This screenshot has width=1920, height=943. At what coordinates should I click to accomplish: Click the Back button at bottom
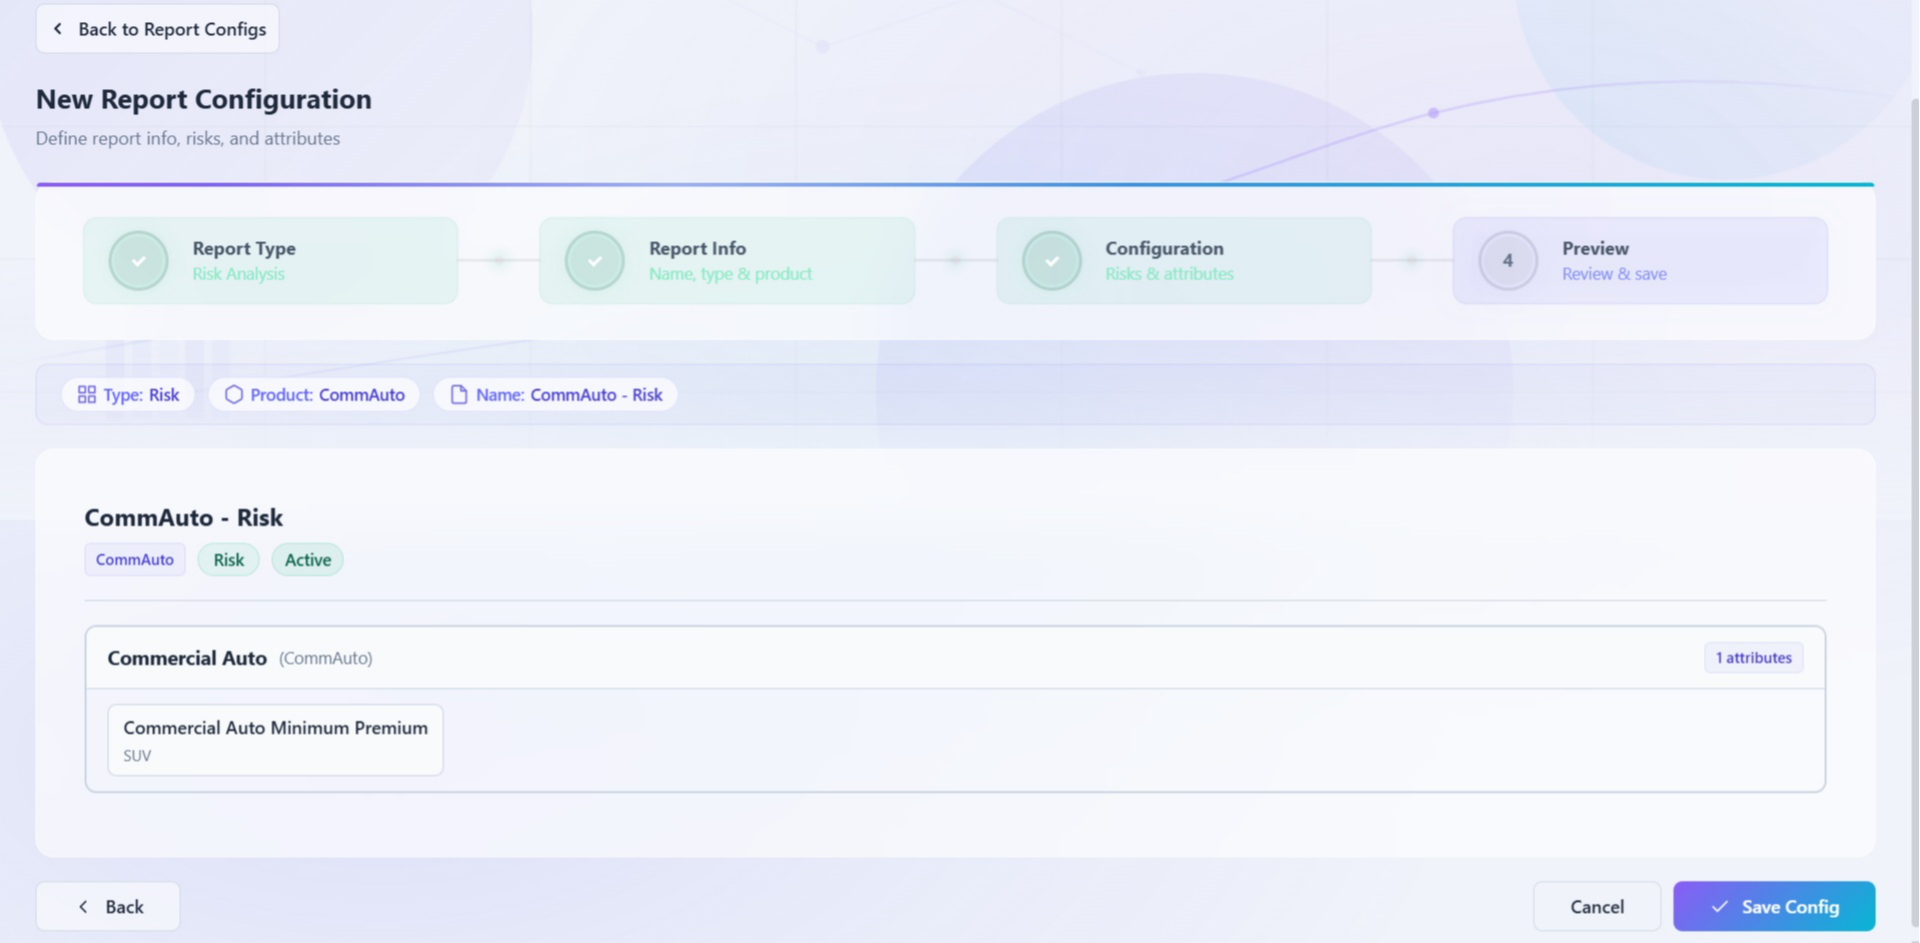pos(108,907)
